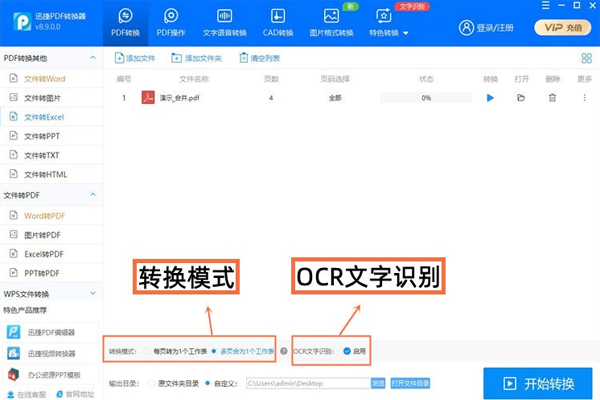Screen dimensions: 600x400
Task: Choose 原文件夹目录 as output directory
Action: pyautogui.click(x=151, y=383)
